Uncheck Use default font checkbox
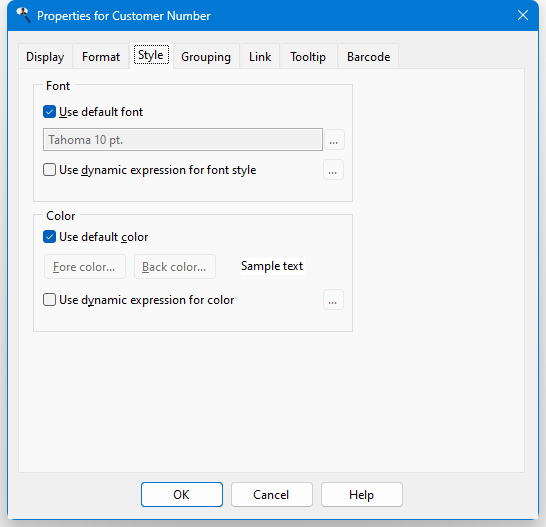Viewport: 546px width, 527px height. (x=49, y=112)
